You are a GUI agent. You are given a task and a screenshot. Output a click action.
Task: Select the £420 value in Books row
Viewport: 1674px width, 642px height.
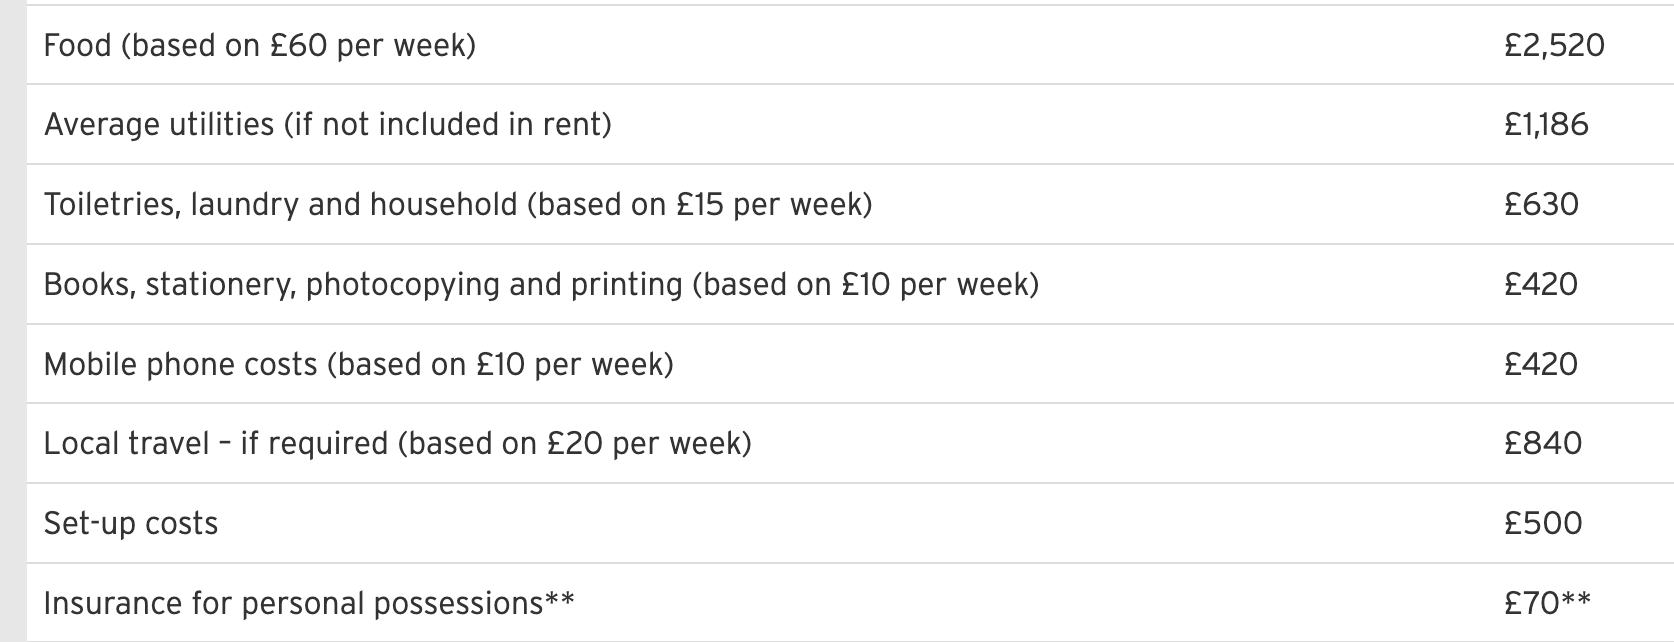pos(1541,284)
